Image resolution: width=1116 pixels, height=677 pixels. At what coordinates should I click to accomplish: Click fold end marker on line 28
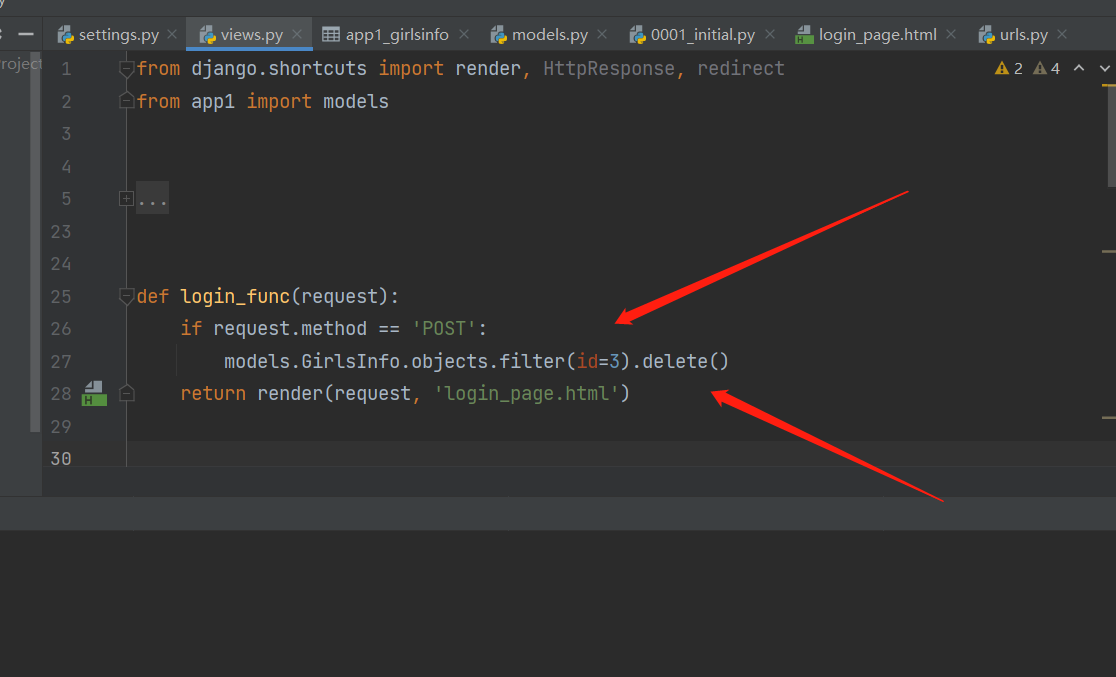point(127,393)
